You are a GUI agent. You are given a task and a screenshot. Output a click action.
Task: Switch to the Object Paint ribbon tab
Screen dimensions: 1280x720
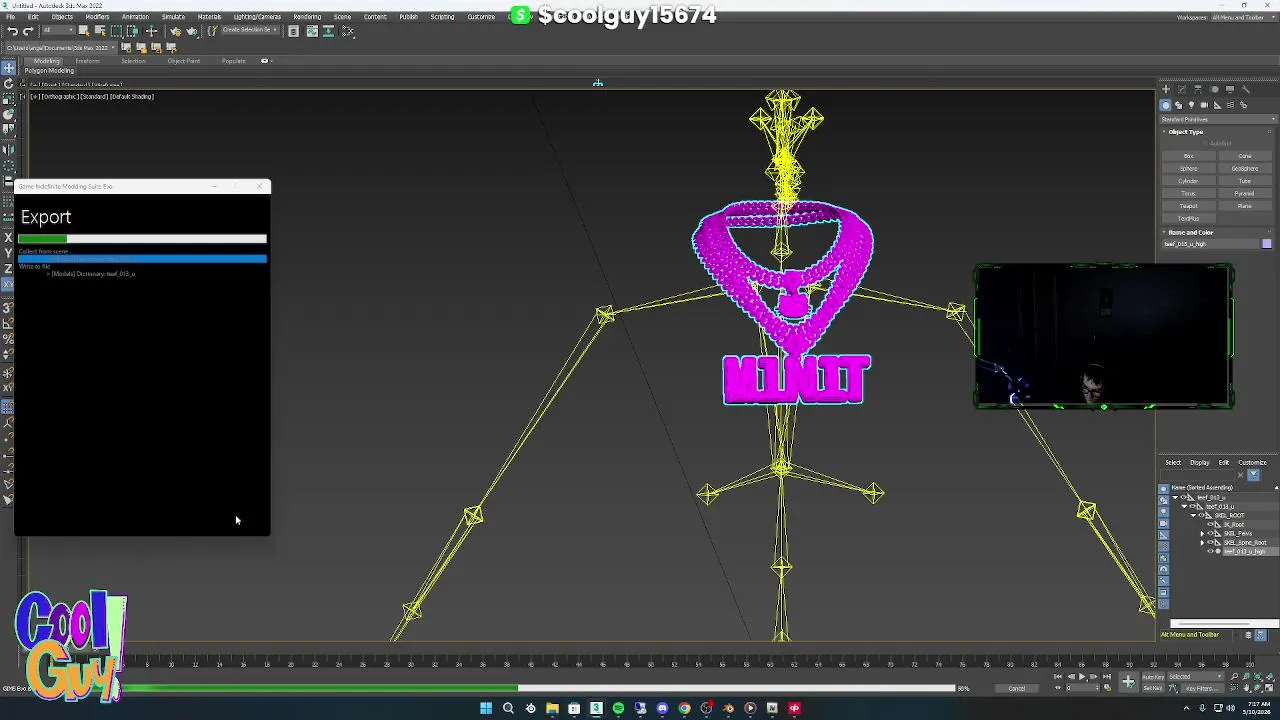[x=184, y=61]
